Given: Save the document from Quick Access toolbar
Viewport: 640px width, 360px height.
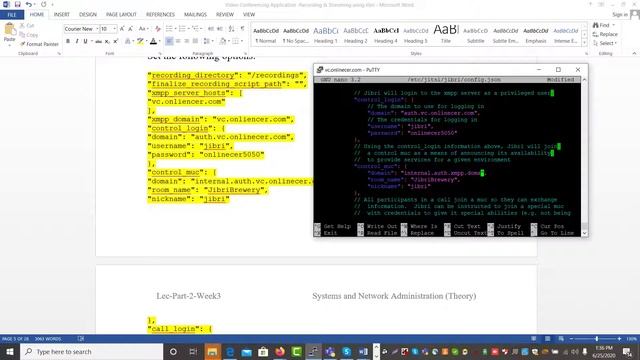Looking at the screenshot, I should [x=17, y=4].
